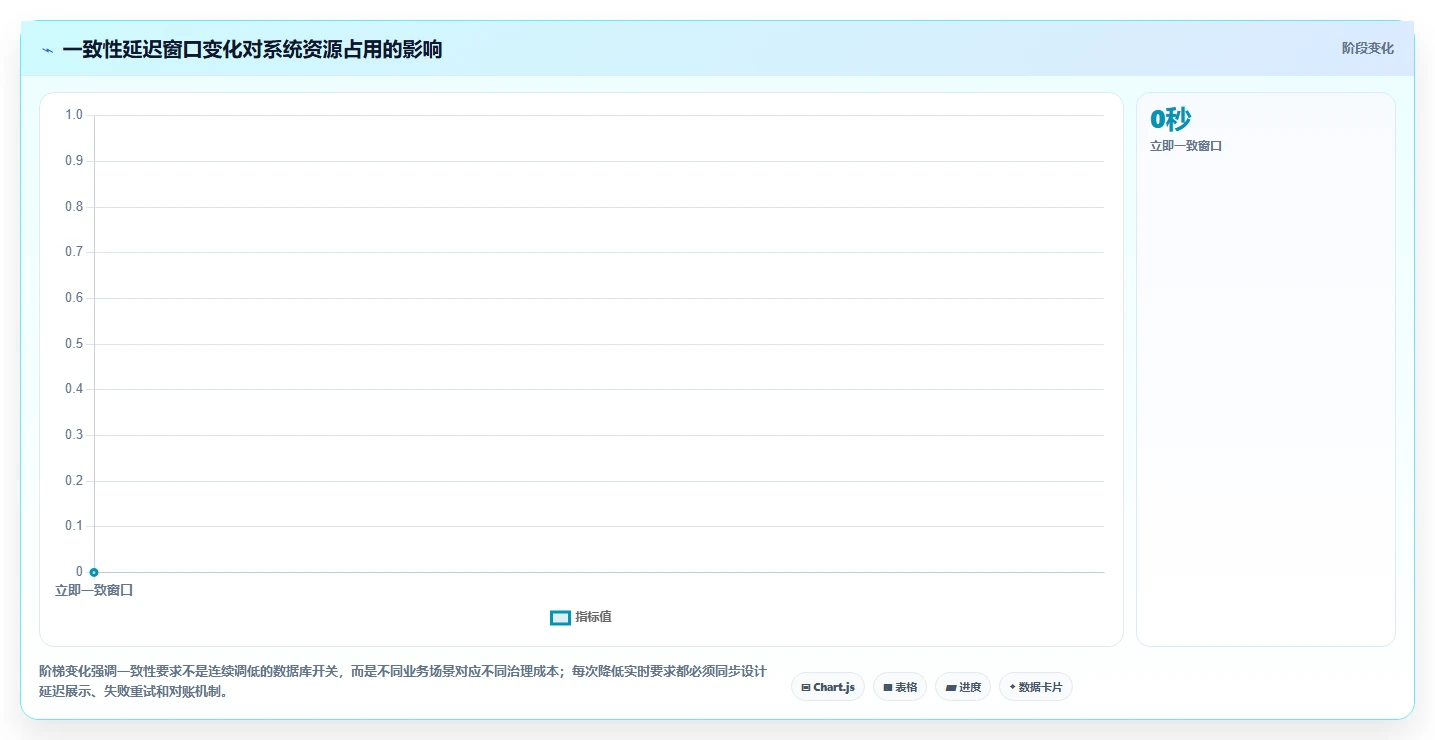Click the 阶段变化 label in header
Screen dimensions: 1435x740
pos(1368,48)
